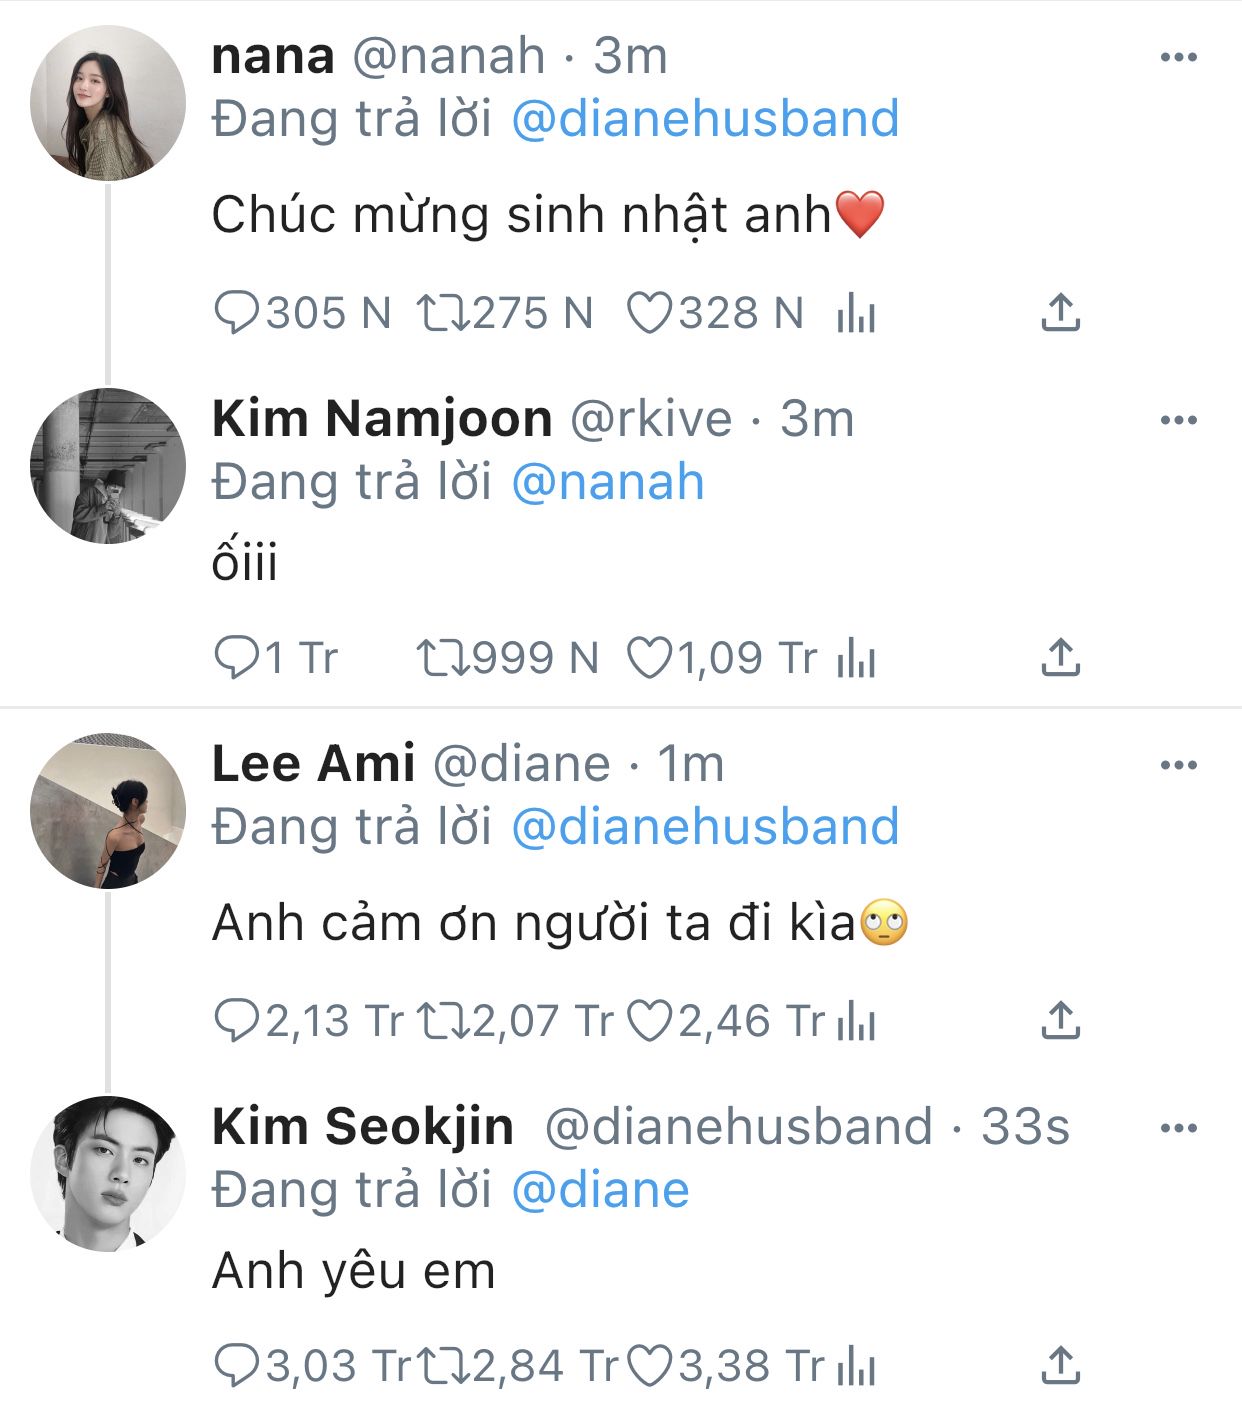
Task: Open reply on Lee Ami's tweet
Action: click(x=237, y=1021)
